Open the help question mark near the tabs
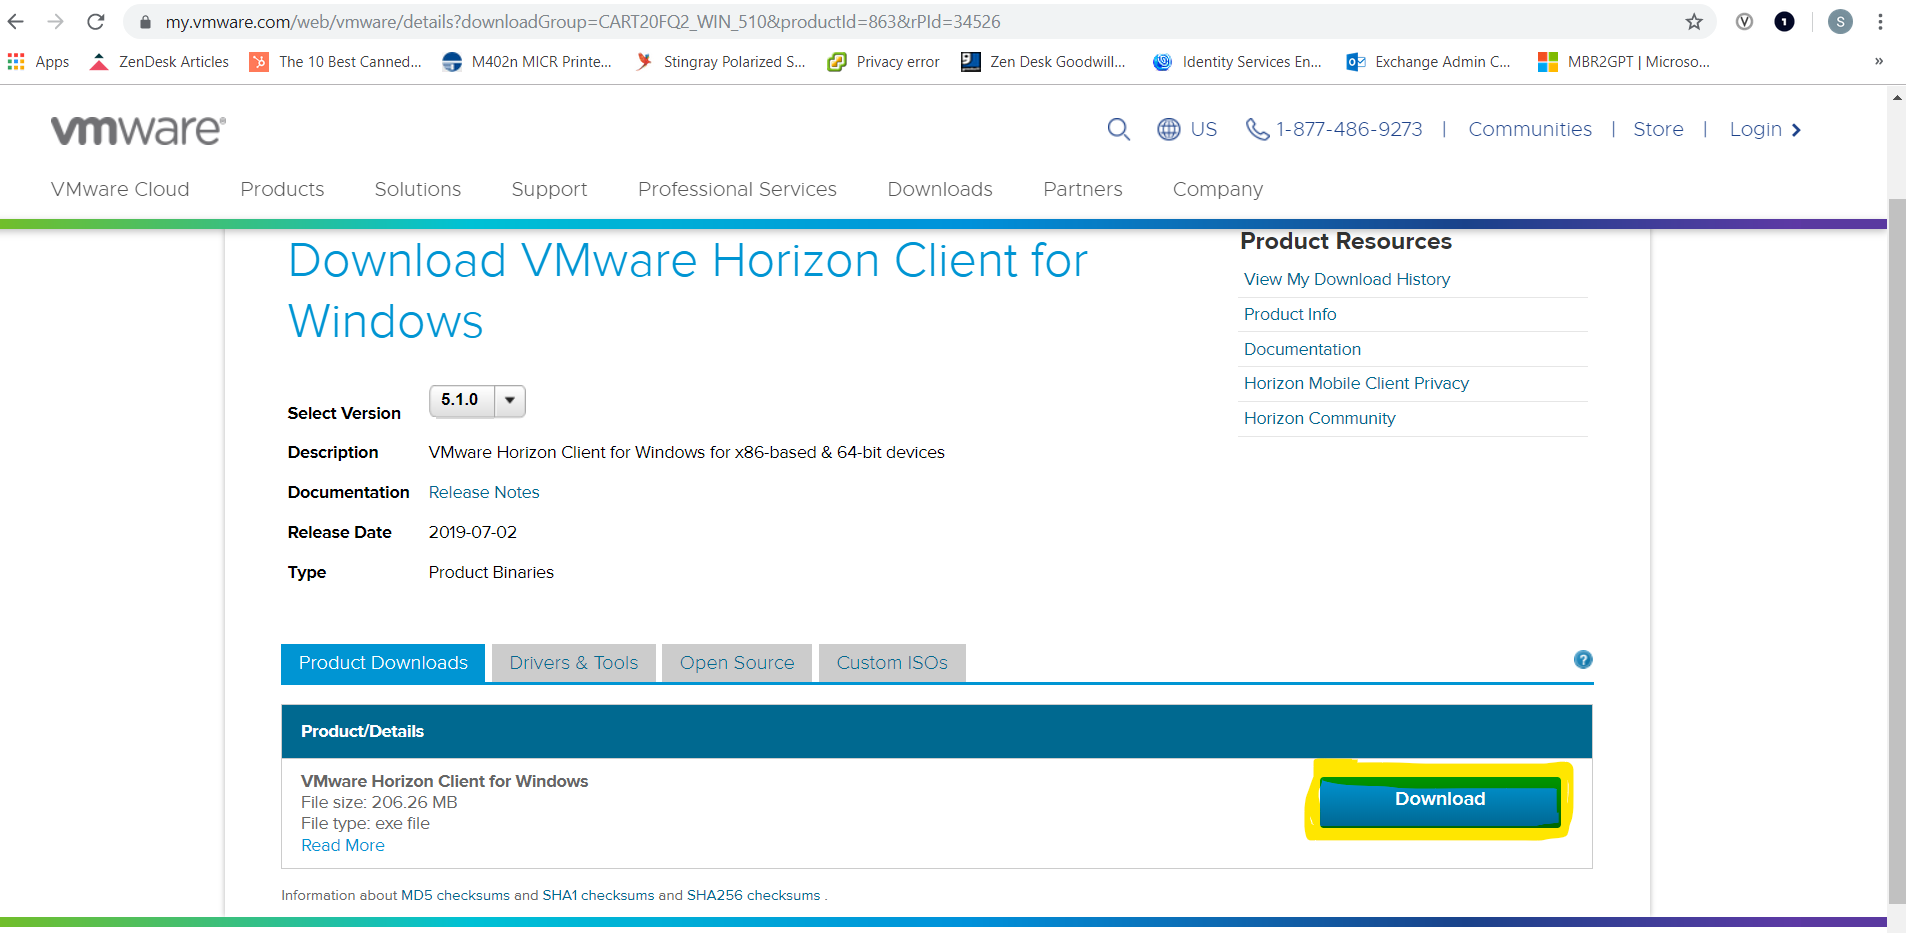This screenshot has width=1906, height=933. coord(1583,660)
